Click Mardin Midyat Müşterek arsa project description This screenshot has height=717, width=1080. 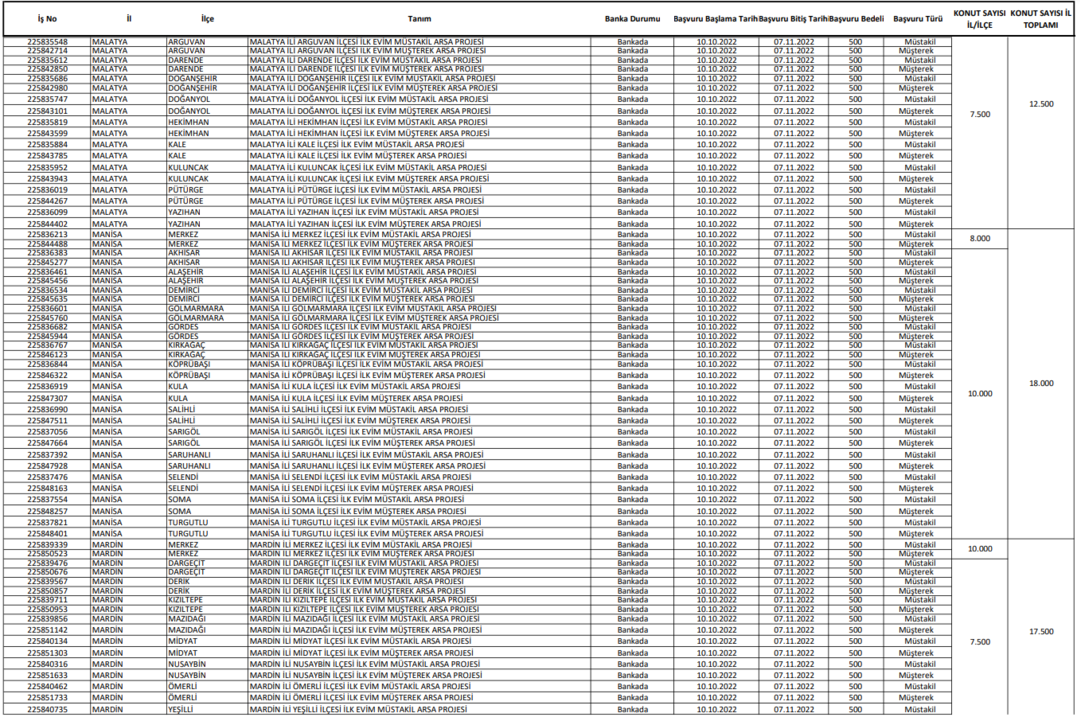click(361, 652)
